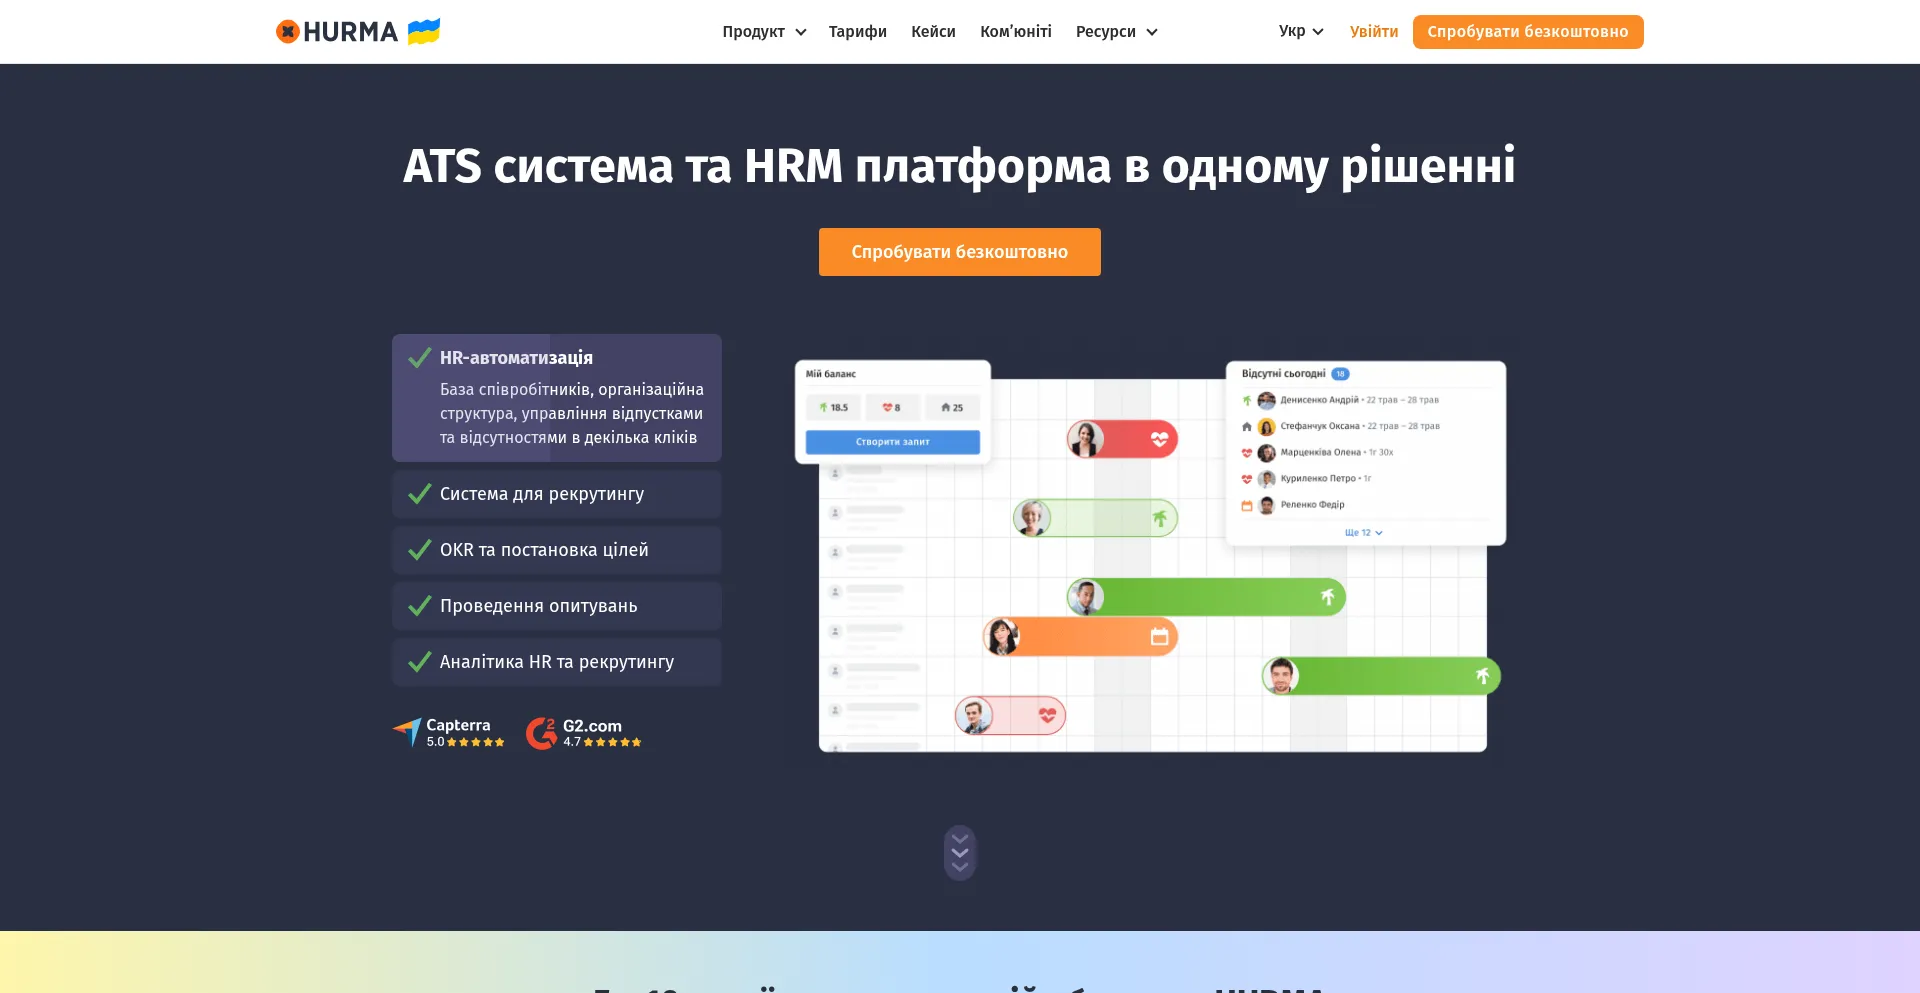Select the Система для рекрутингу checkmark item
This screenshot has width=1920, height=993.
point(556,494)
